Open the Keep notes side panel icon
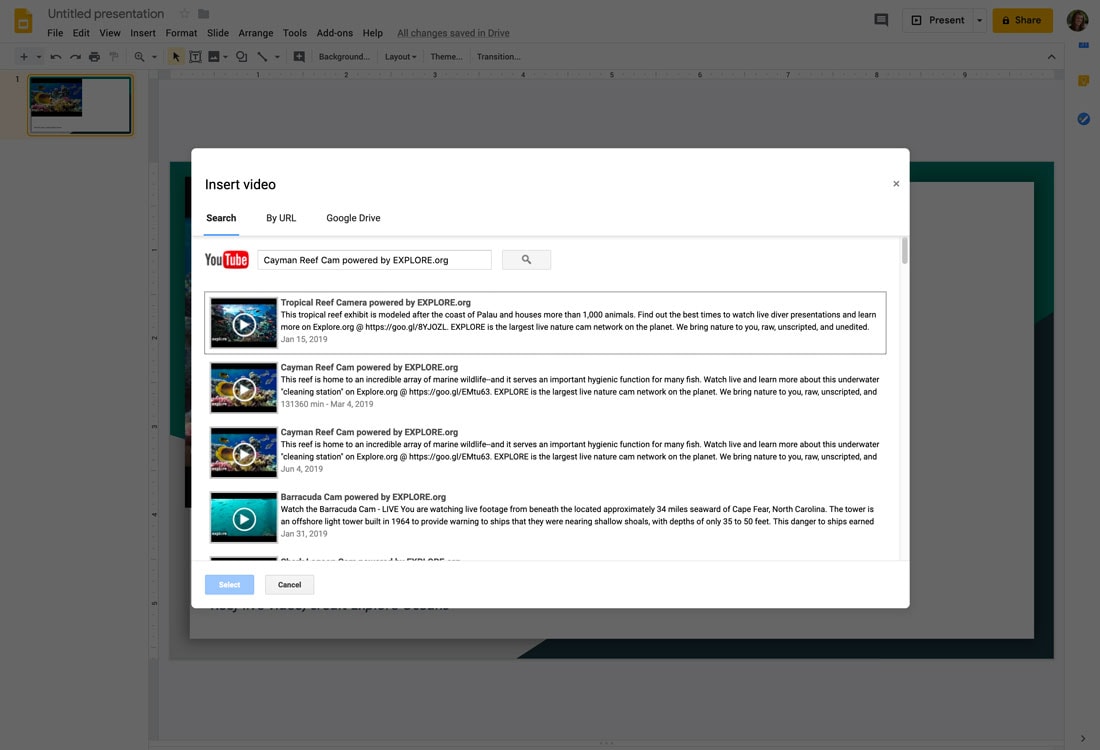This screenshot has height=750, width=1100. 1083,81
